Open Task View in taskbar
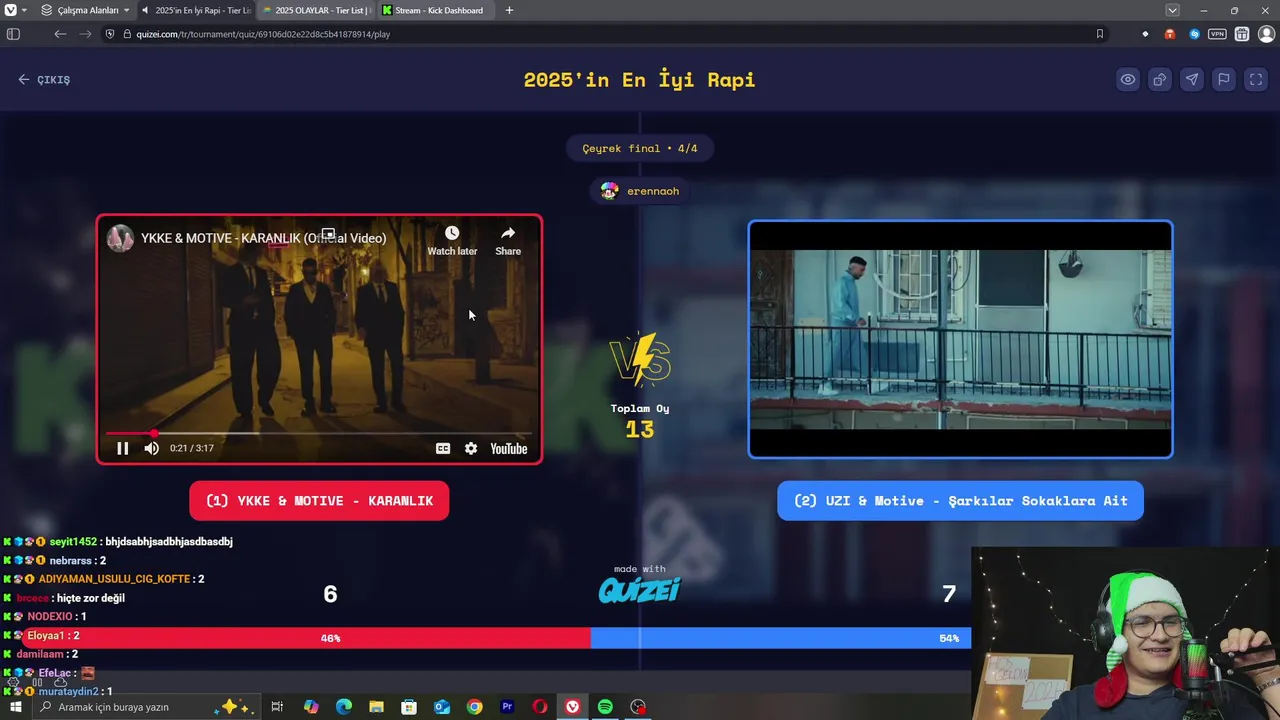Screen dimensions: 1280x720 (x=277, y=707)
